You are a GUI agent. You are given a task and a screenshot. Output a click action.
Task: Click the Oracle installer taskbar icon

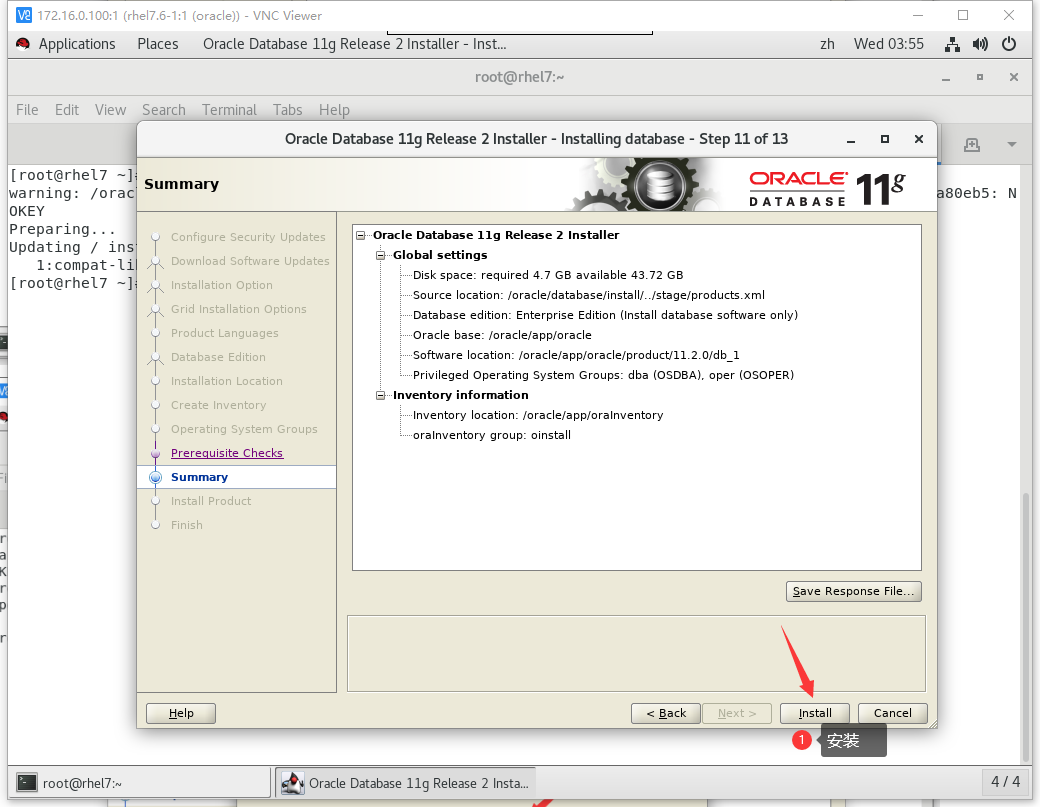[292, 782]
